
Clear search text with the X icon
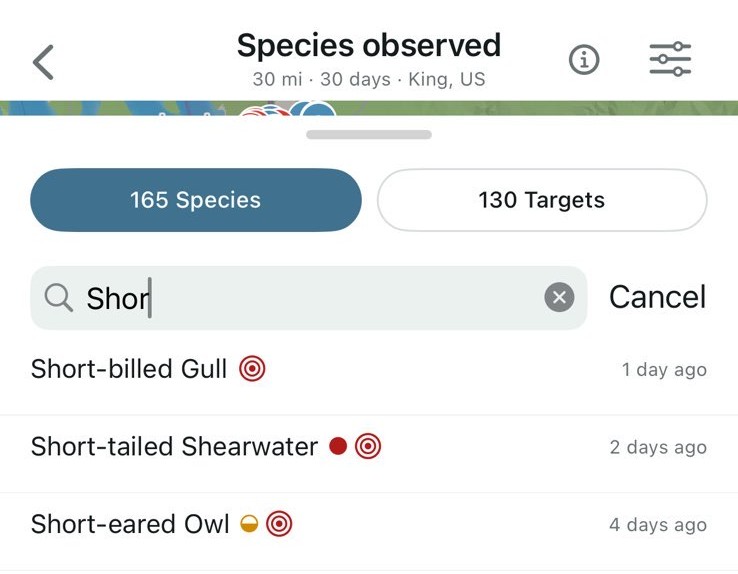[559, 297]
